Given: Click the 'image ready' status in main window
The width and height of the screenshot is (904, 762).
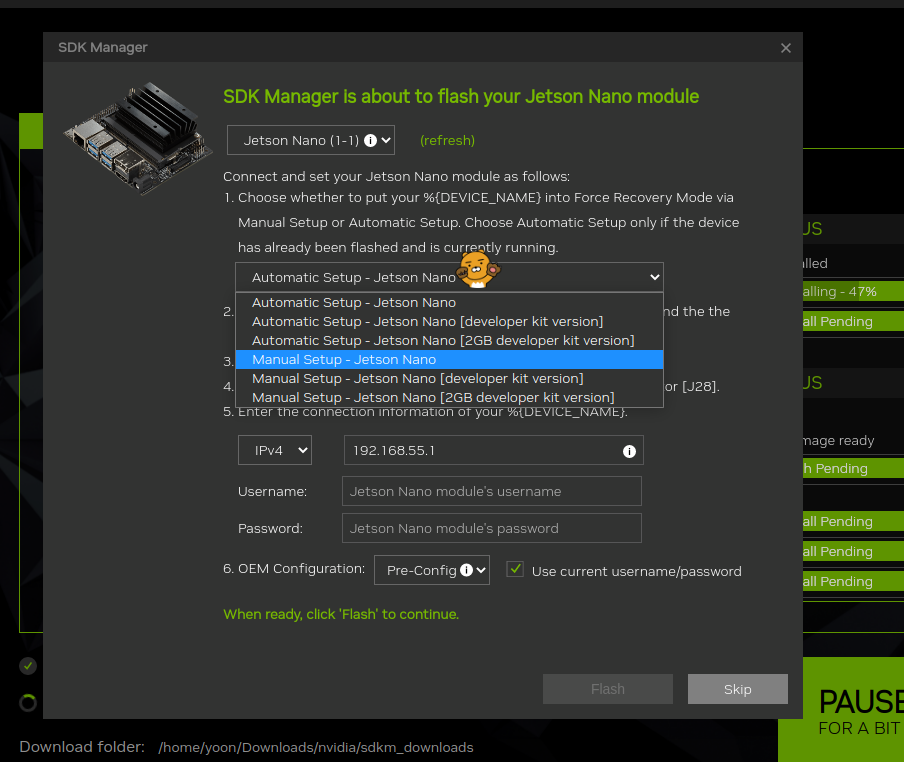Looking at the screenshot, I should 839,441.
